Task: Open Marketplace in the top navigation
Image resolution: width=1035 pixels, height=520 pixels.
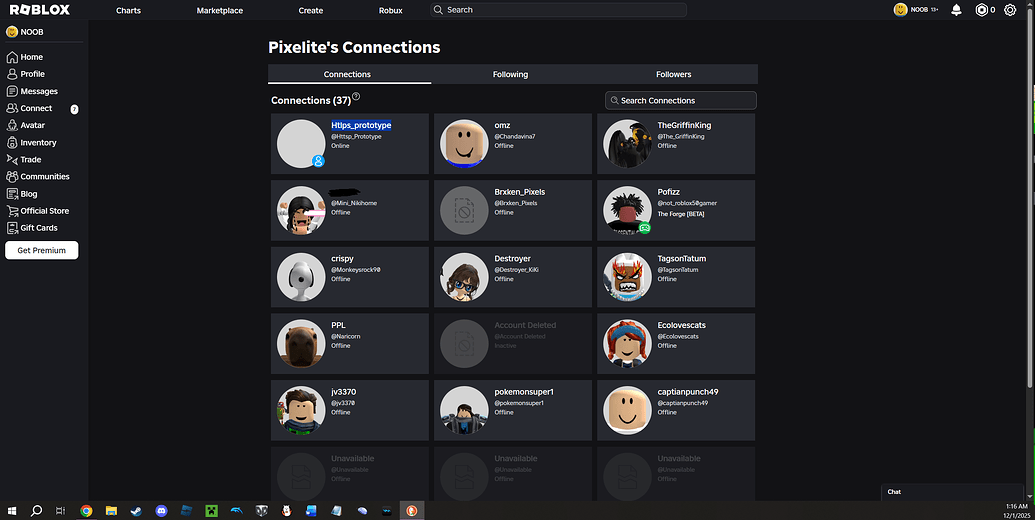Action: [220, 11]
